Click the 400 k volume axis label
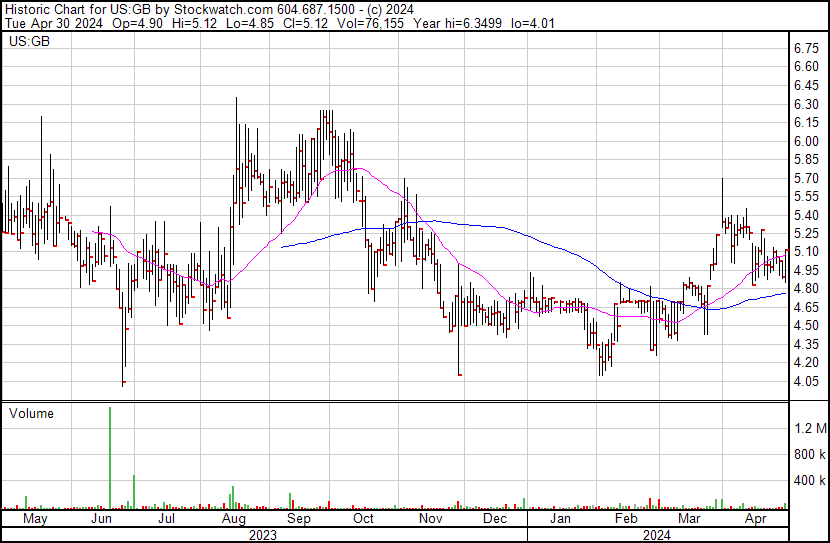Viewport: 830px width, 543px height. pos(810,480)
